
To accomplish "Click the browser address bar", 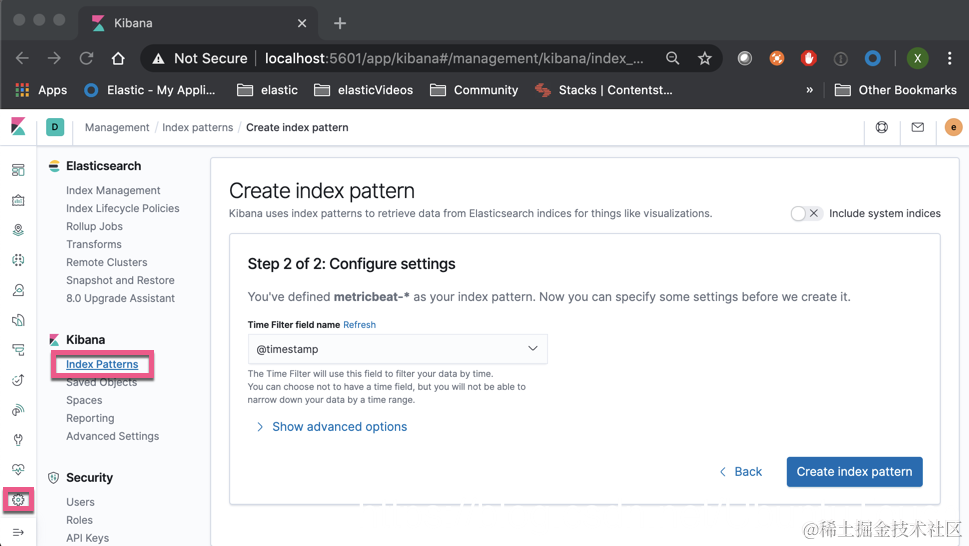I will (450, 58).
